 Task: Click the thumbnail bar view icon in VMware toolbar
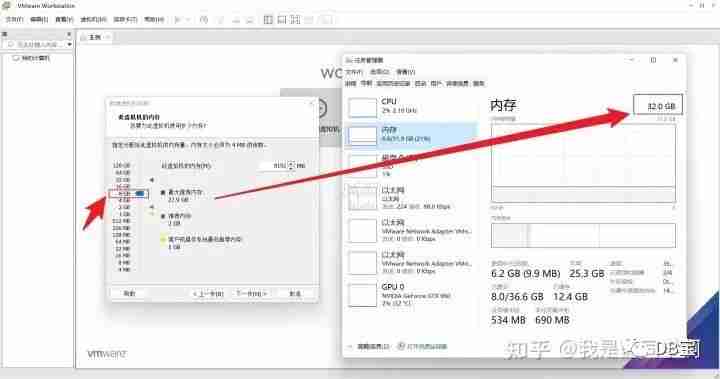pos(282,20)
